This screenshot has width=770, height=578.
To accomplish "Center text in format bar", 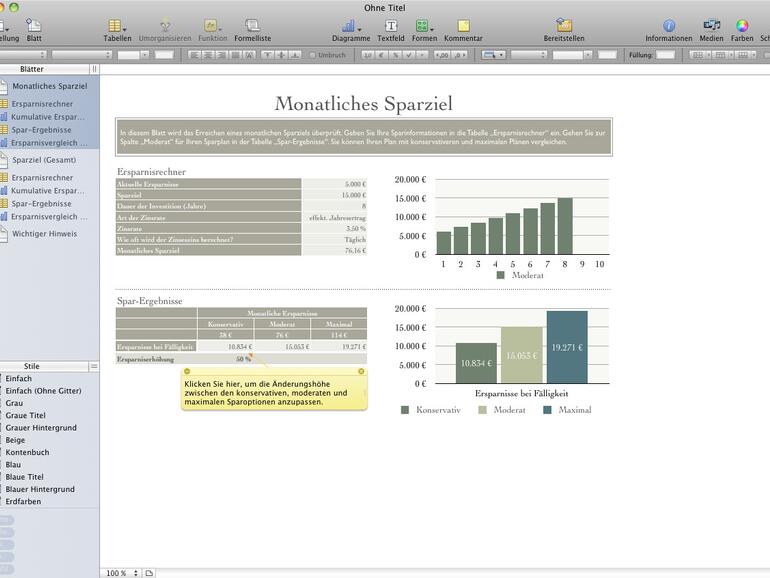I will pos(208,55).
